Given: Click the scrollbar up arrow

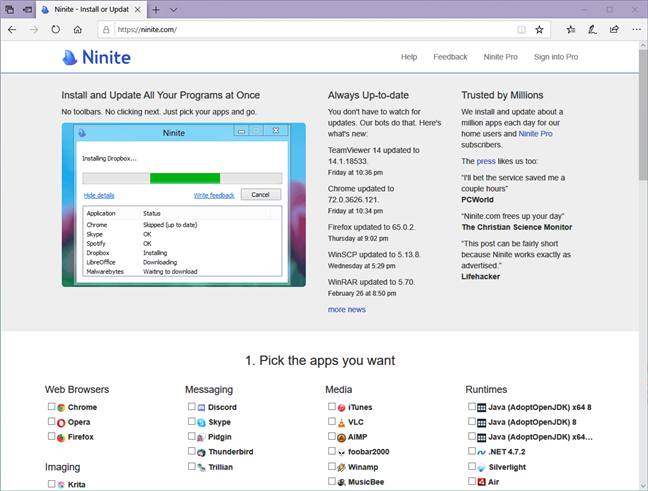Looking at the screenshot, I should coord(643,45).
